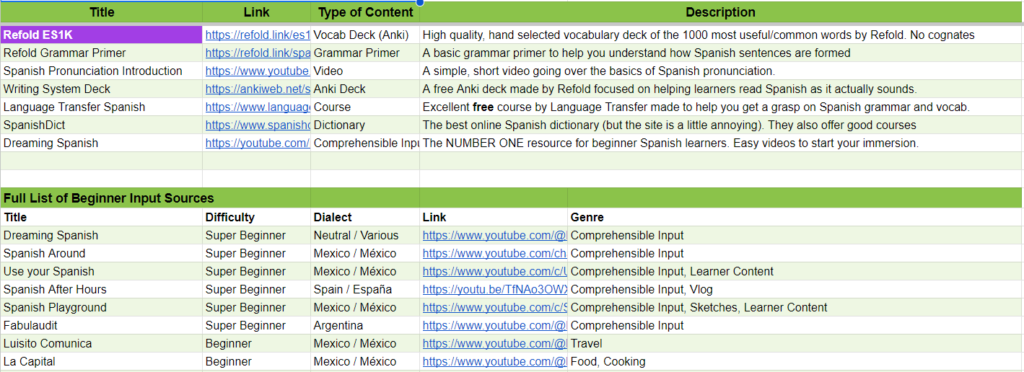1024x372 pixels.
Task: Select the Vocab Deck (Anki) cell
Action: (x=365, y=35)
